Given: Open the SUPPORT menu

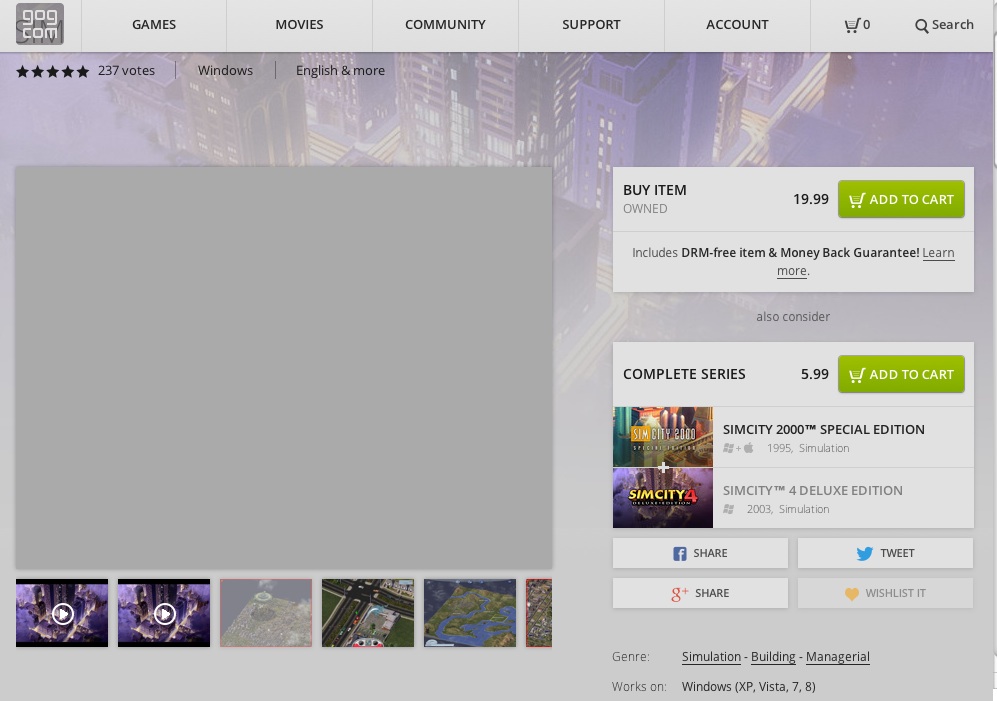Looking at the screenshot, I should [591, 25].
